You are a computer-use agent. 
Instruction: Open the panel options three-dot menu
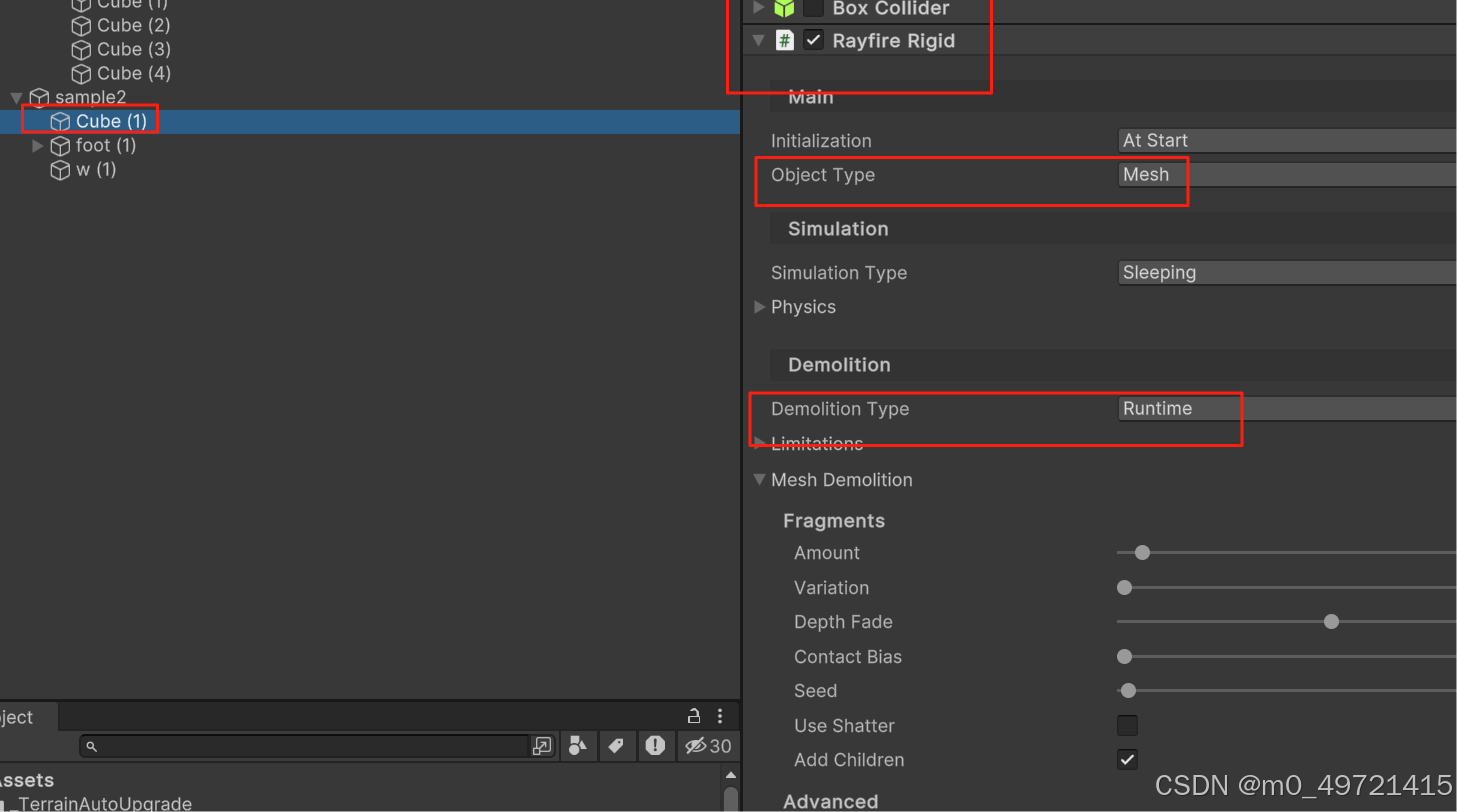click(x=720, y=716)
